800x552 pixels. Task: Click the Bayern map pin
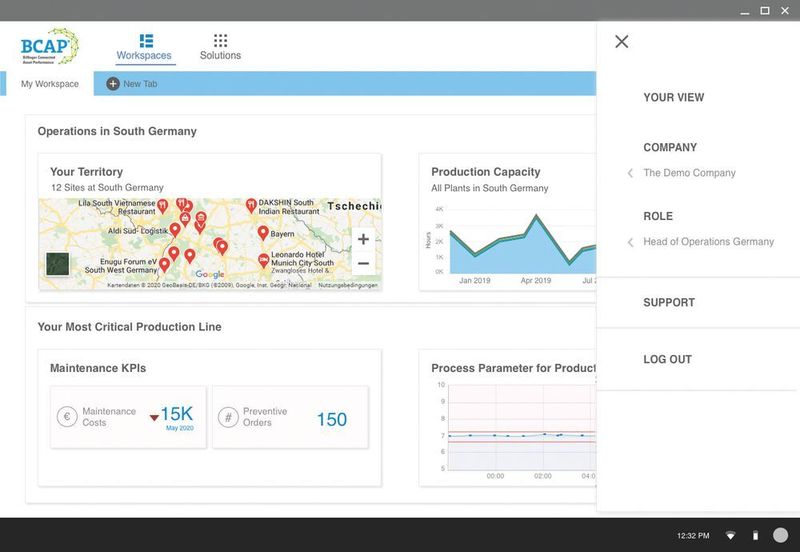click(x=263, y=233)
